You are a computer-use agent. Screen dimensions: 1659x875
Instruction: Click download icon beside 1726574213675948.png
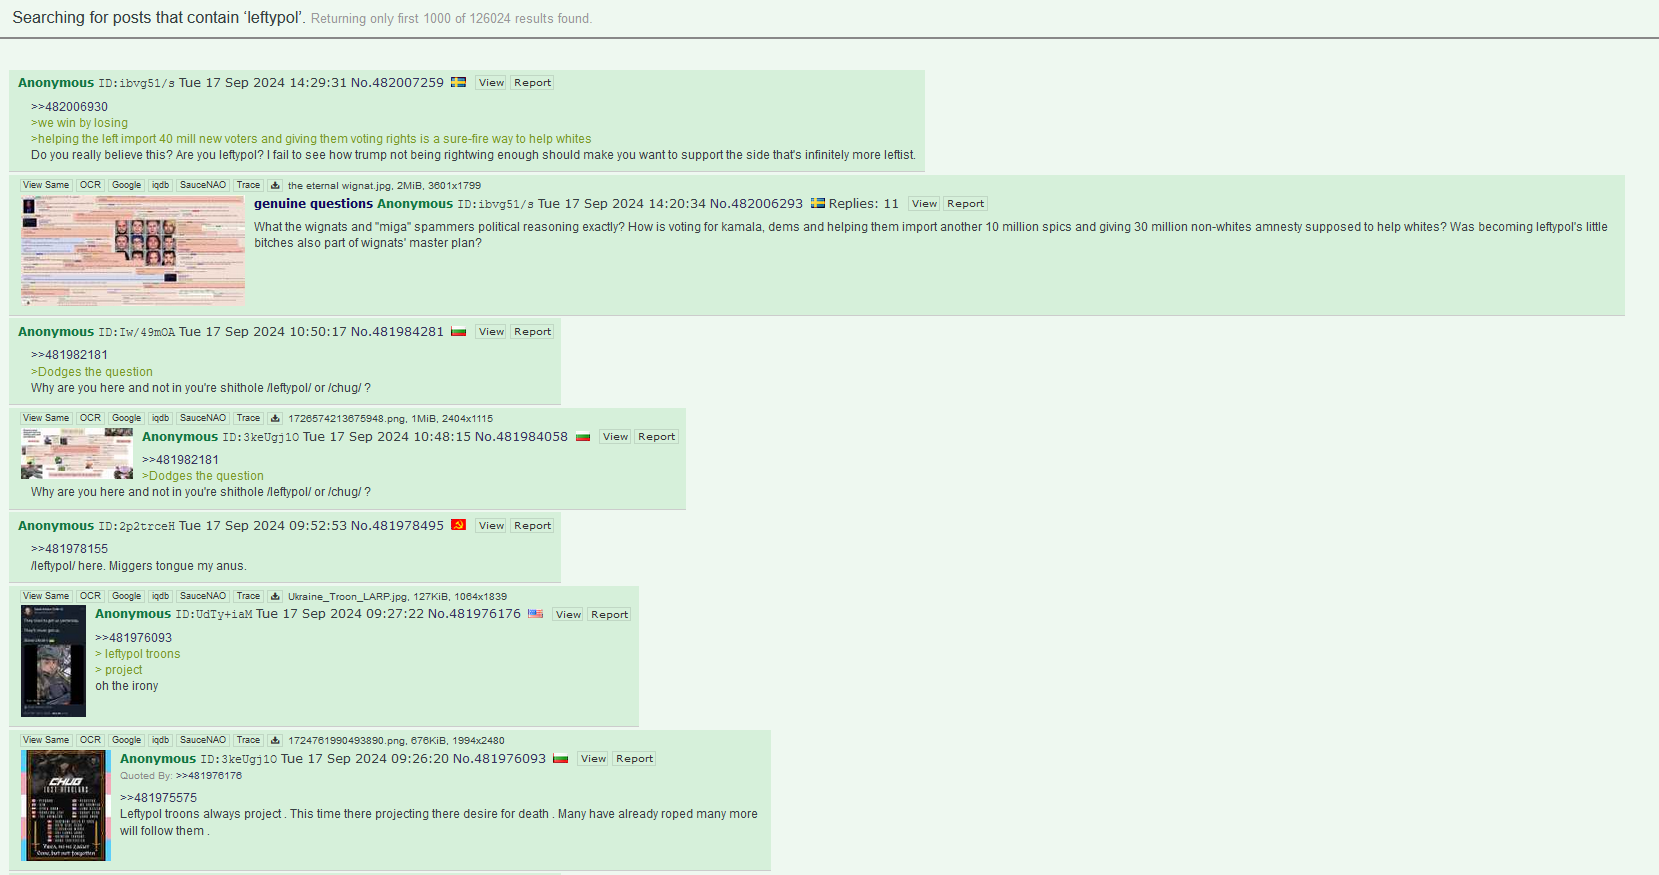point(275,418)
